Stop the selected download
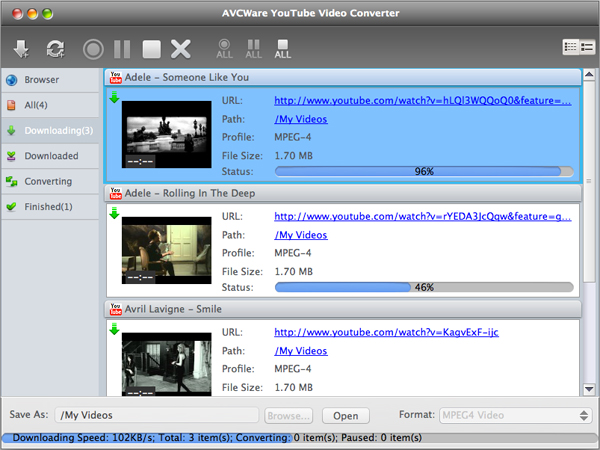Screen dimensions: 600x450 152,49
